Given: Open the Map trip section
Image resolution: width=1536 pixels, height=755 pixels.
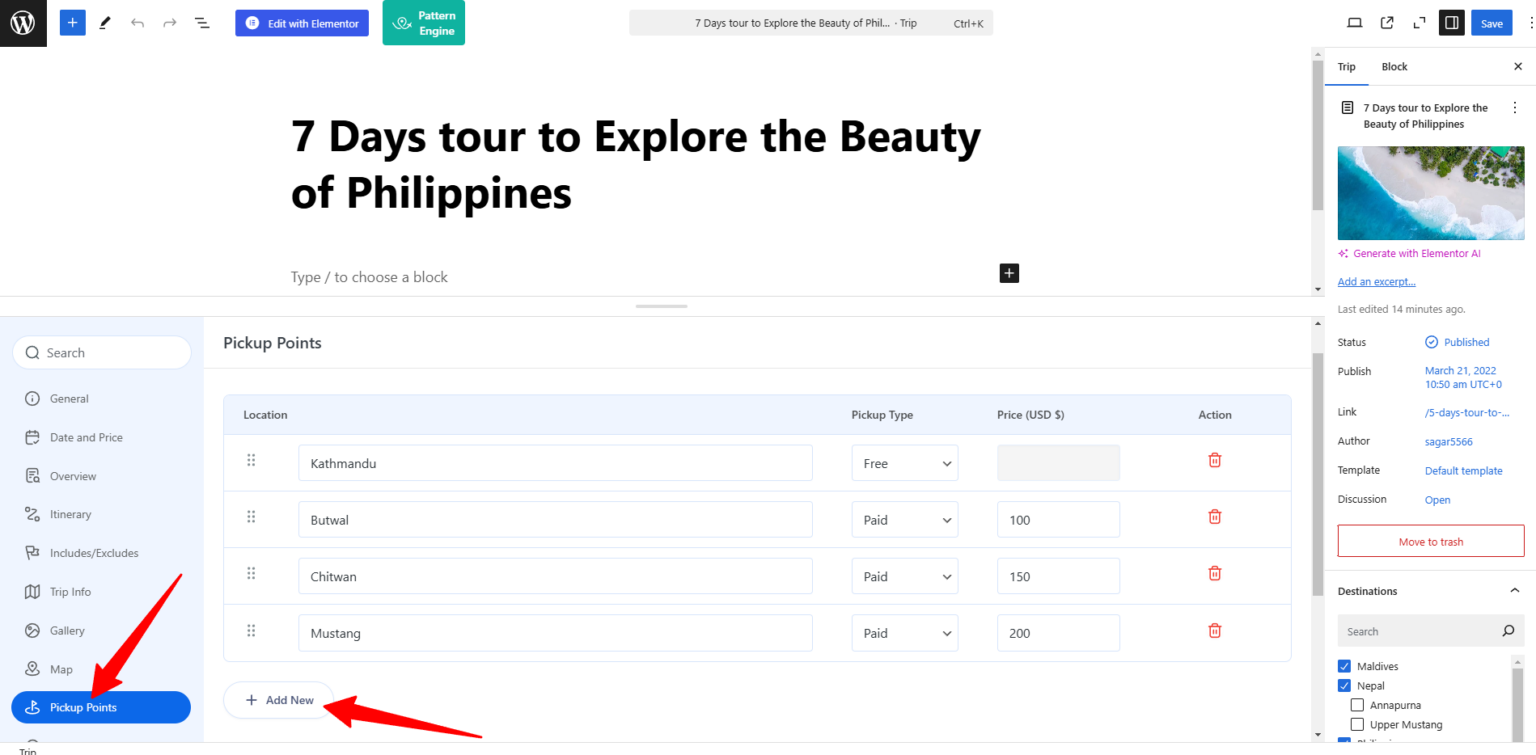Looking at the screenshot, I should pos(63,668).
